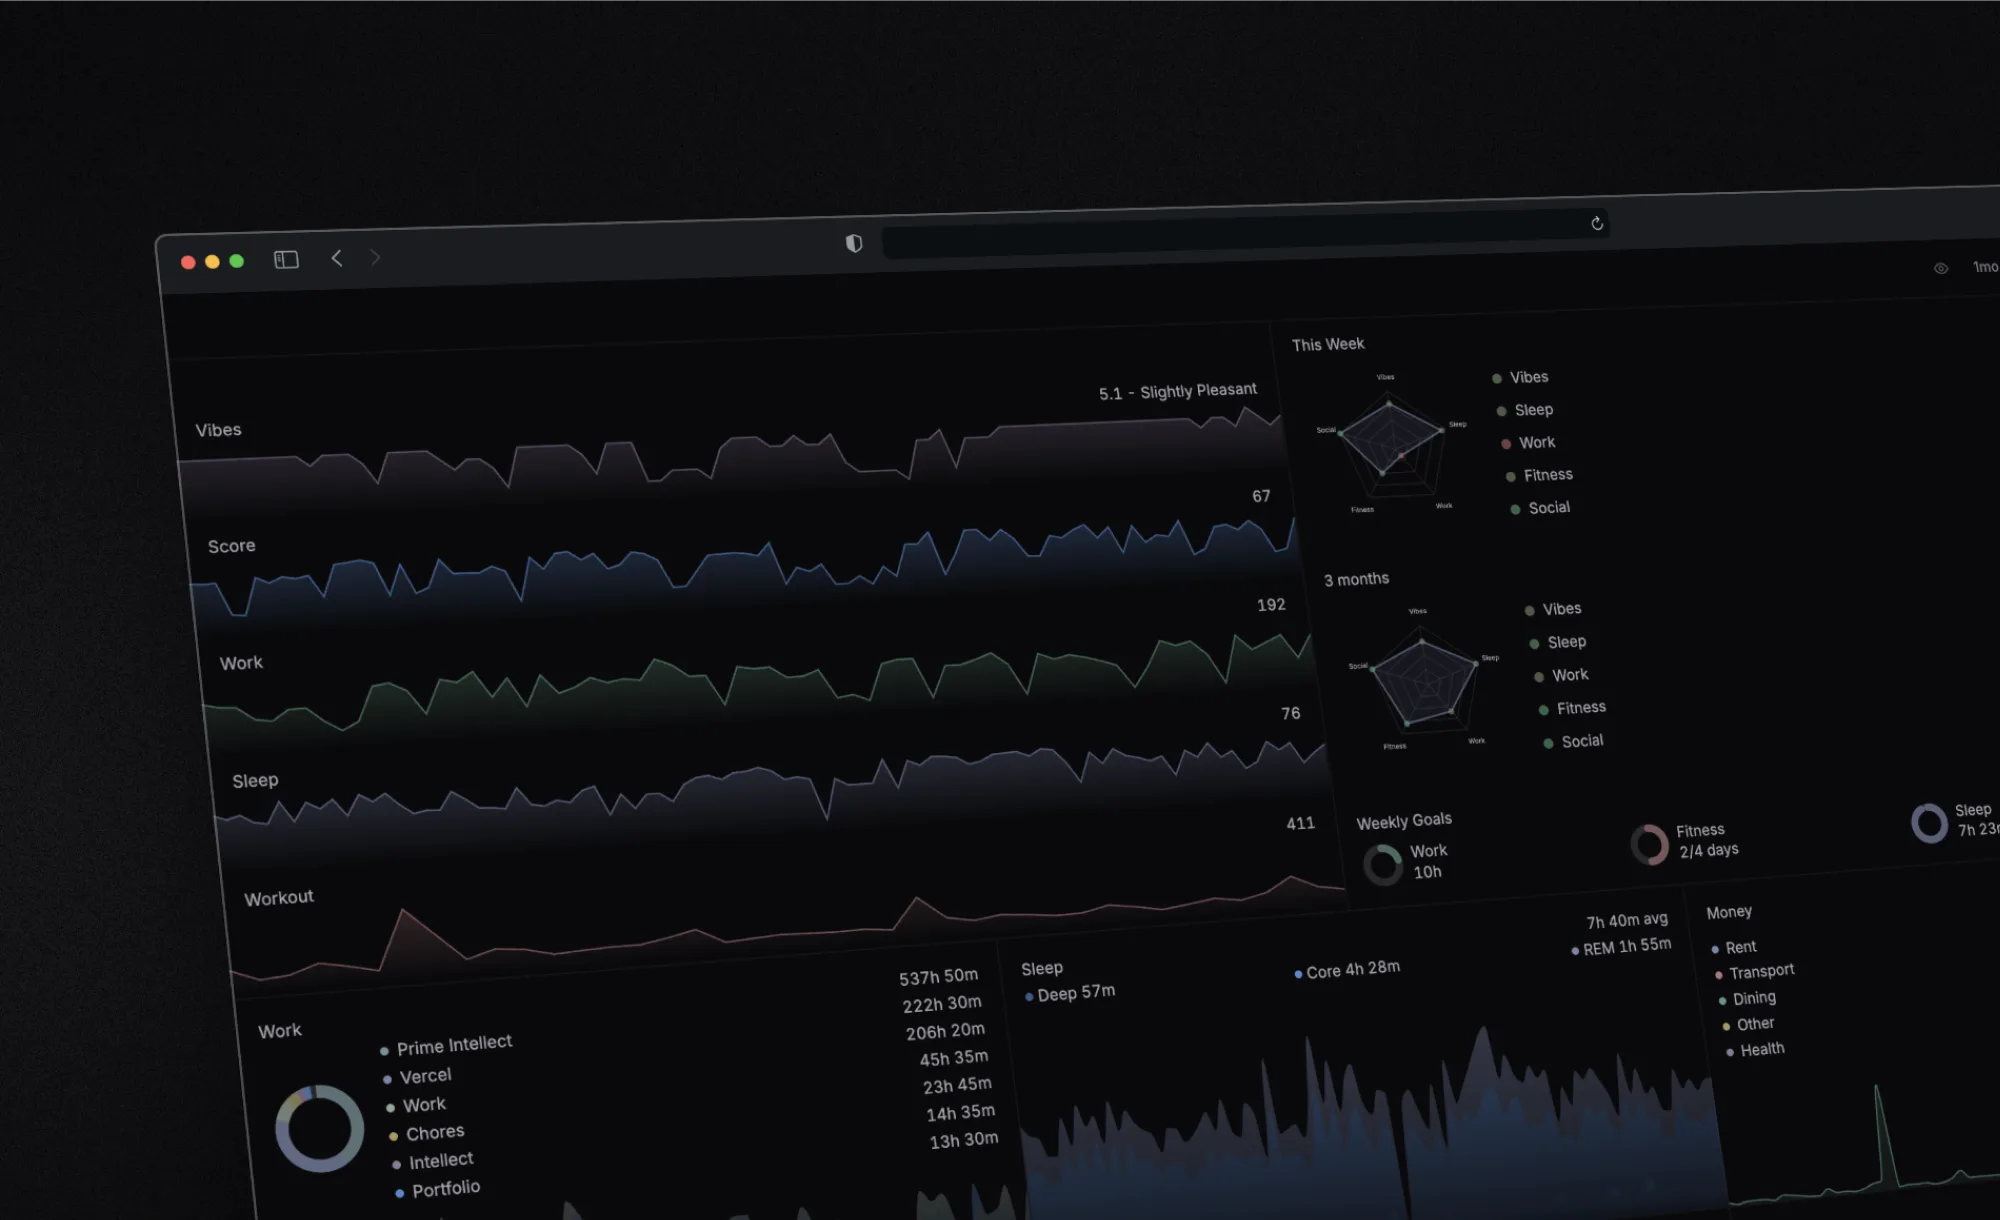This screenshot has width=2000, height=1220.
Task: Click the Sleep goal progress ring
Action: (x=1930, y=823)
